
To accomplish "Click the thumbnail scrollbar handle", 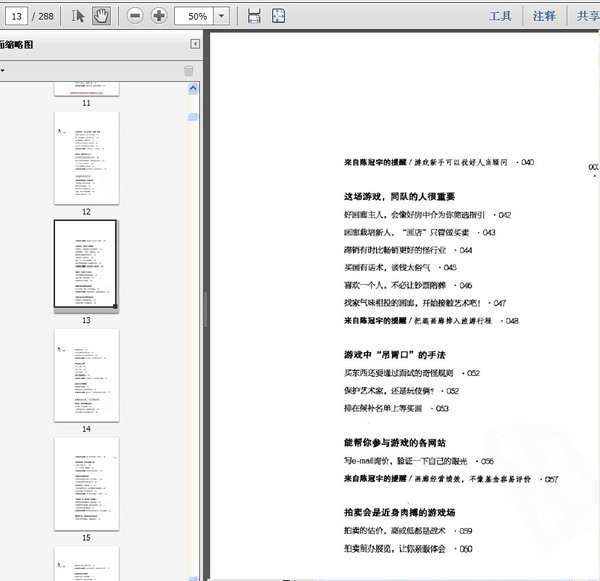I will [193, 116].
